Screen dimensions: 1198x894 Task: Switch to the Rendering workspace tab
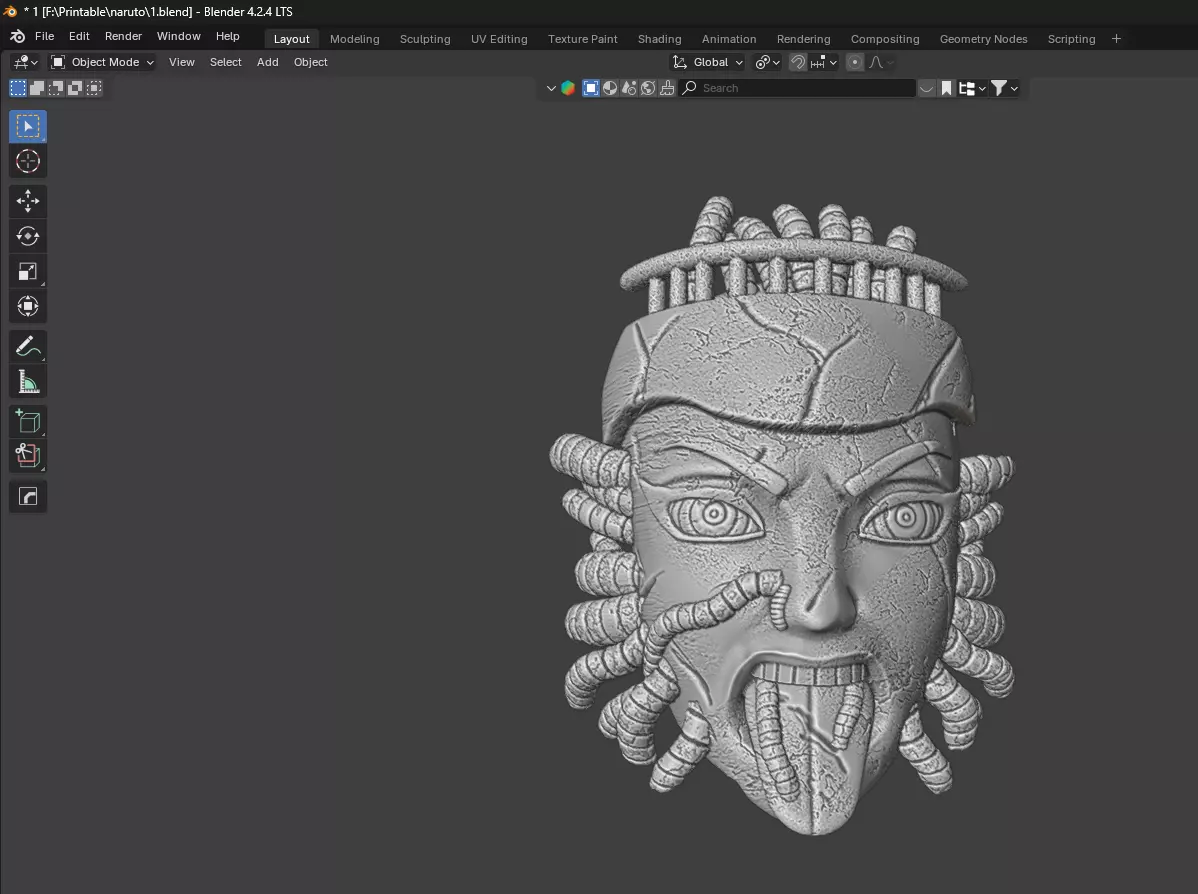[x=803, y=39]
